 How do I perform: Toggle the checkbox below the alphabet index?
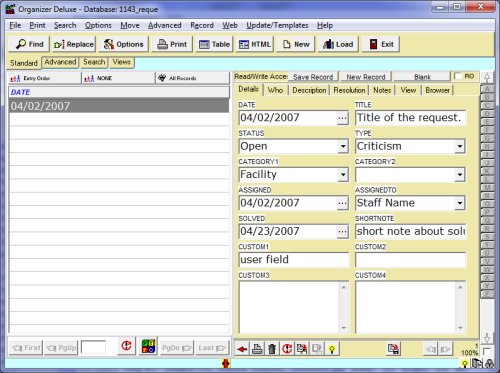(x=486, y=351)
